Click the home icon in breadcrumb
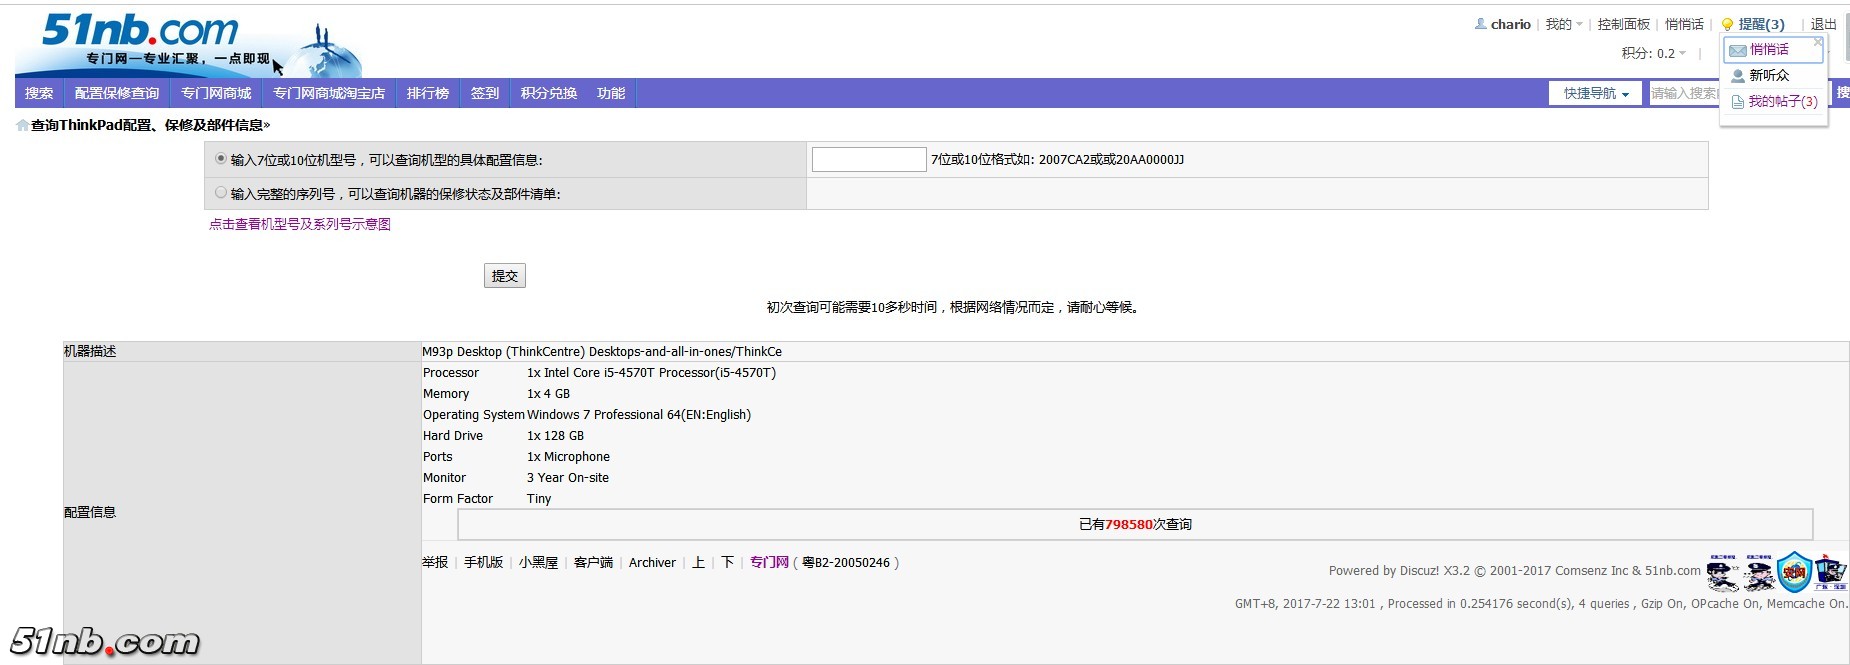Viewport: 1850px width, 665px height. coord(22,126)
